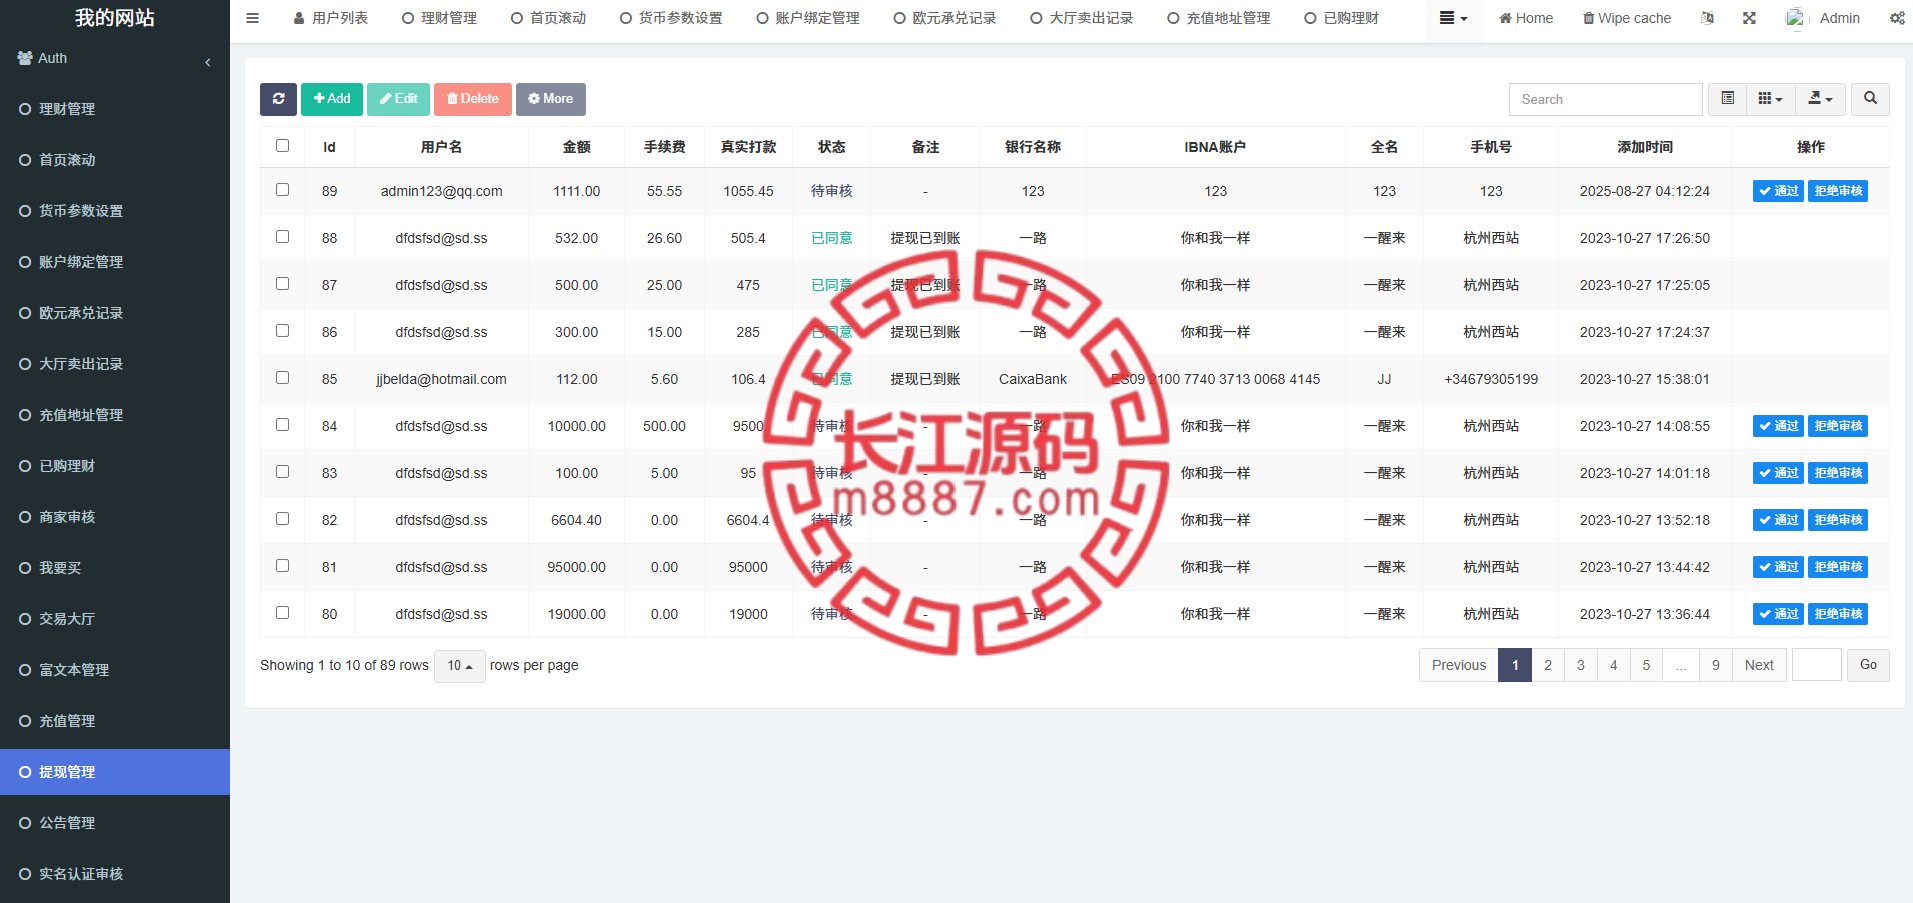Switch to the 用户列表 tab
The width and height of the screenshot is (1913, 903).
(331, 18)
